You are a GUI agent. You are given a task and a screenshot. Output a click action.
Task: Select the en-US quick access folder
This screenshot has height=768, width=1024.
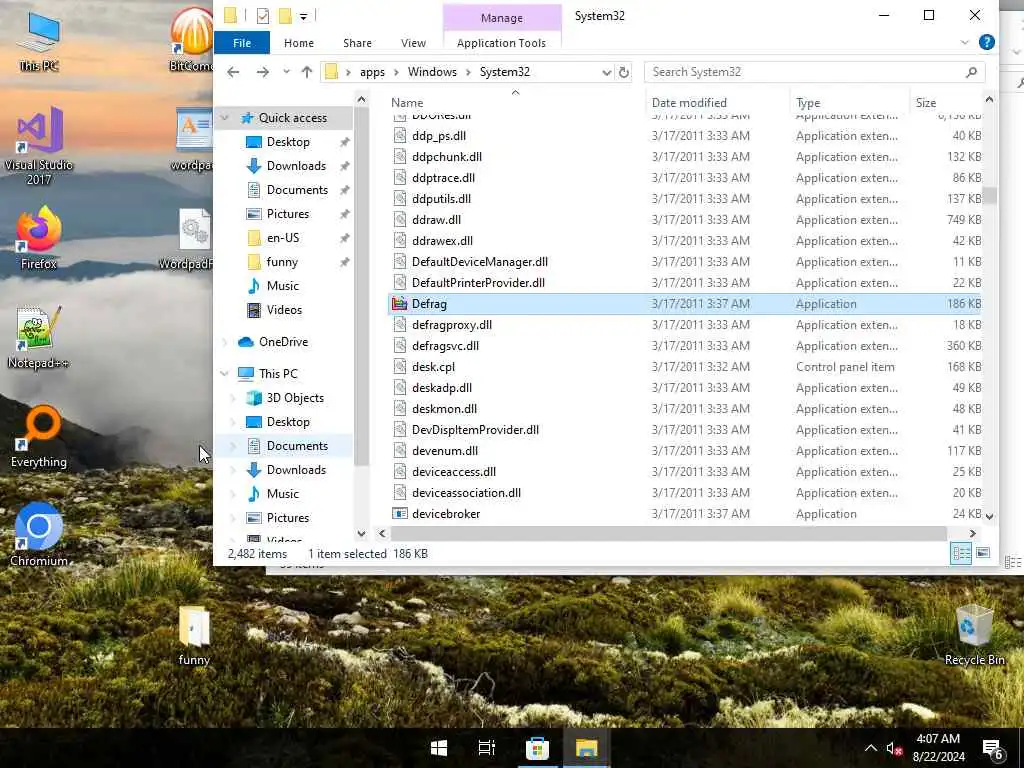[283, 238]
